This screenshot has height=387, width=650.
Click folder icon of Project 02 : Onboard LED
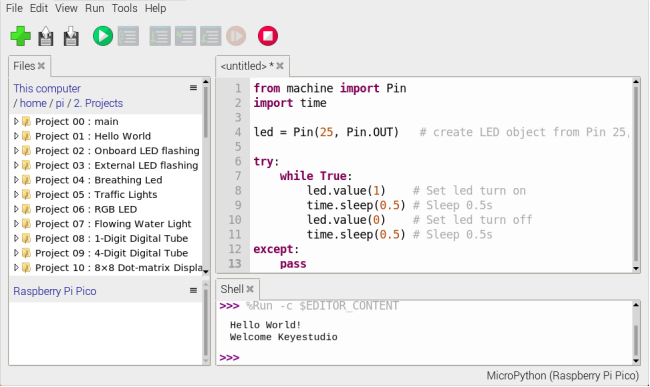[x=27, y=150]
